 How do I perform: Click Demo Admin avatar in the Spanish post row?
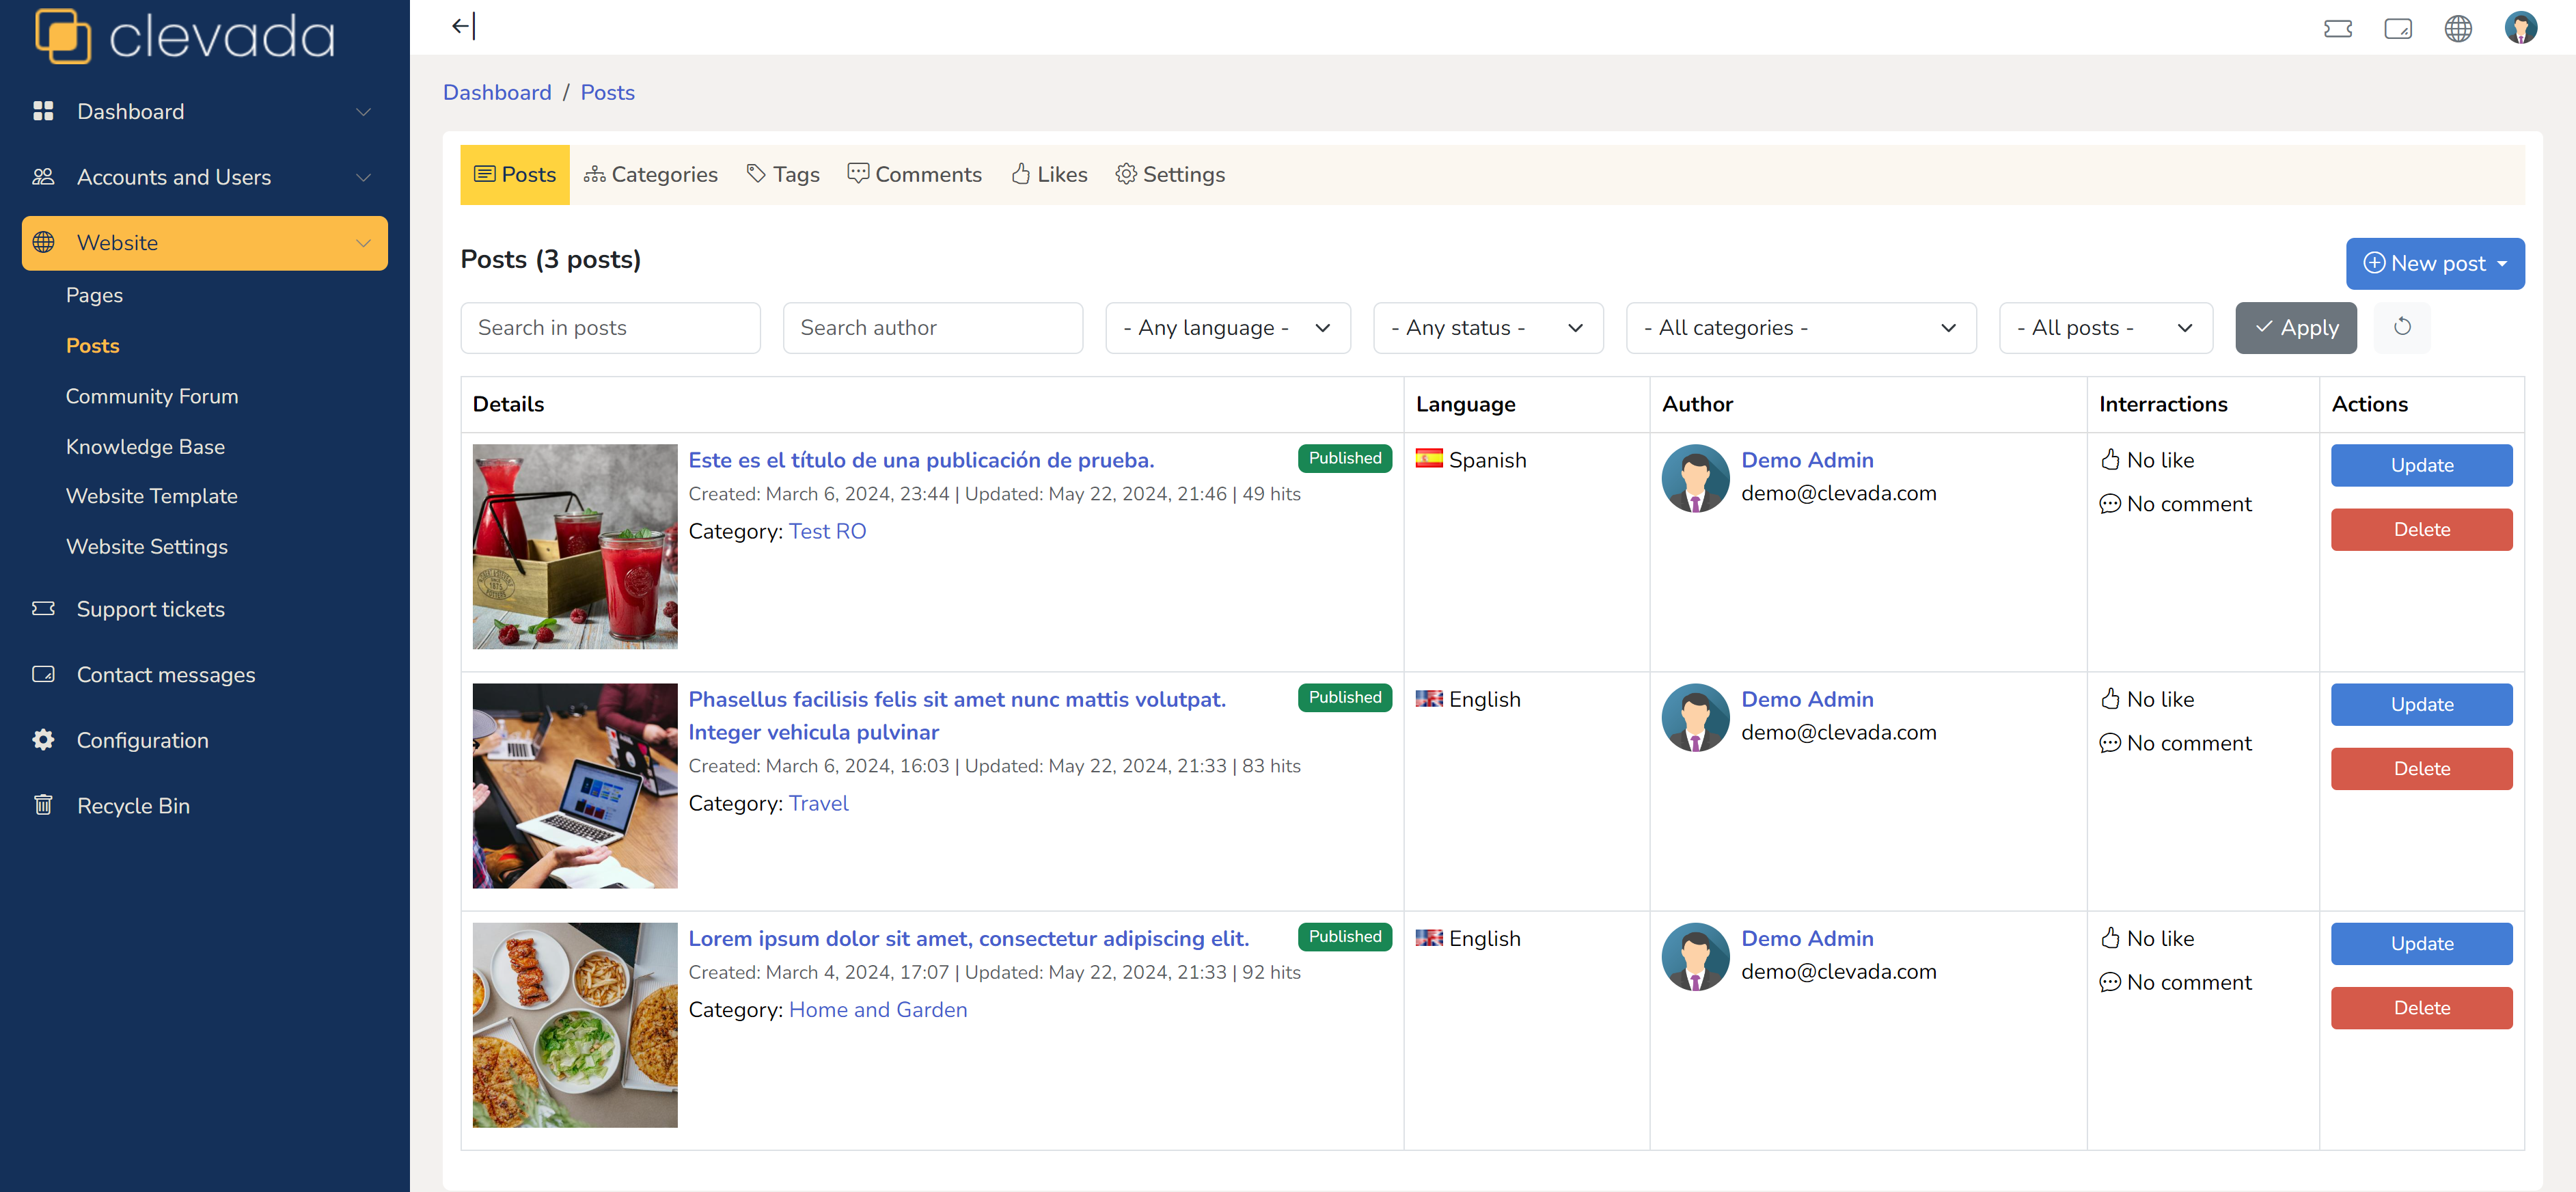[x=1695, y=478]
